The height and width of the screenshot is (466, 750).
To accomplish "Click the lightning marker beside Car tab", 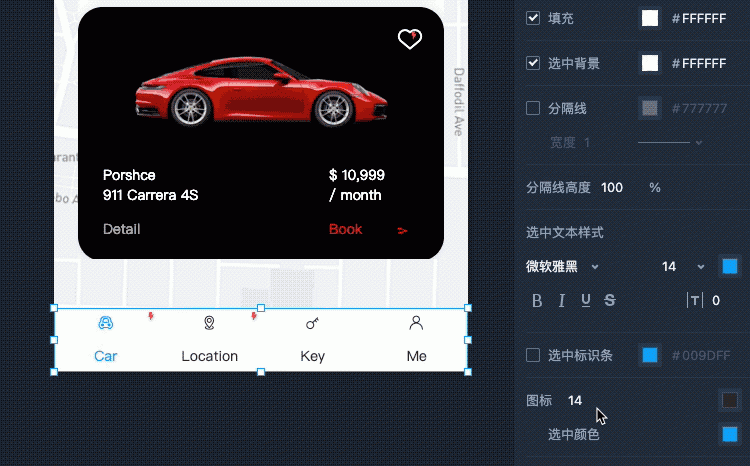I will pos(151,316).
